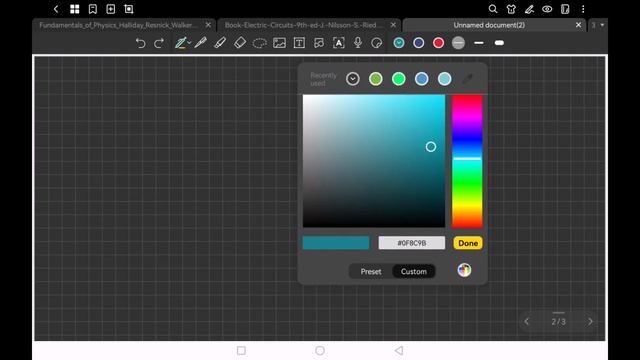Choose the blue pen color in toolbar
640x360 pixels.
pyautogui.click(x=418, y=43)
